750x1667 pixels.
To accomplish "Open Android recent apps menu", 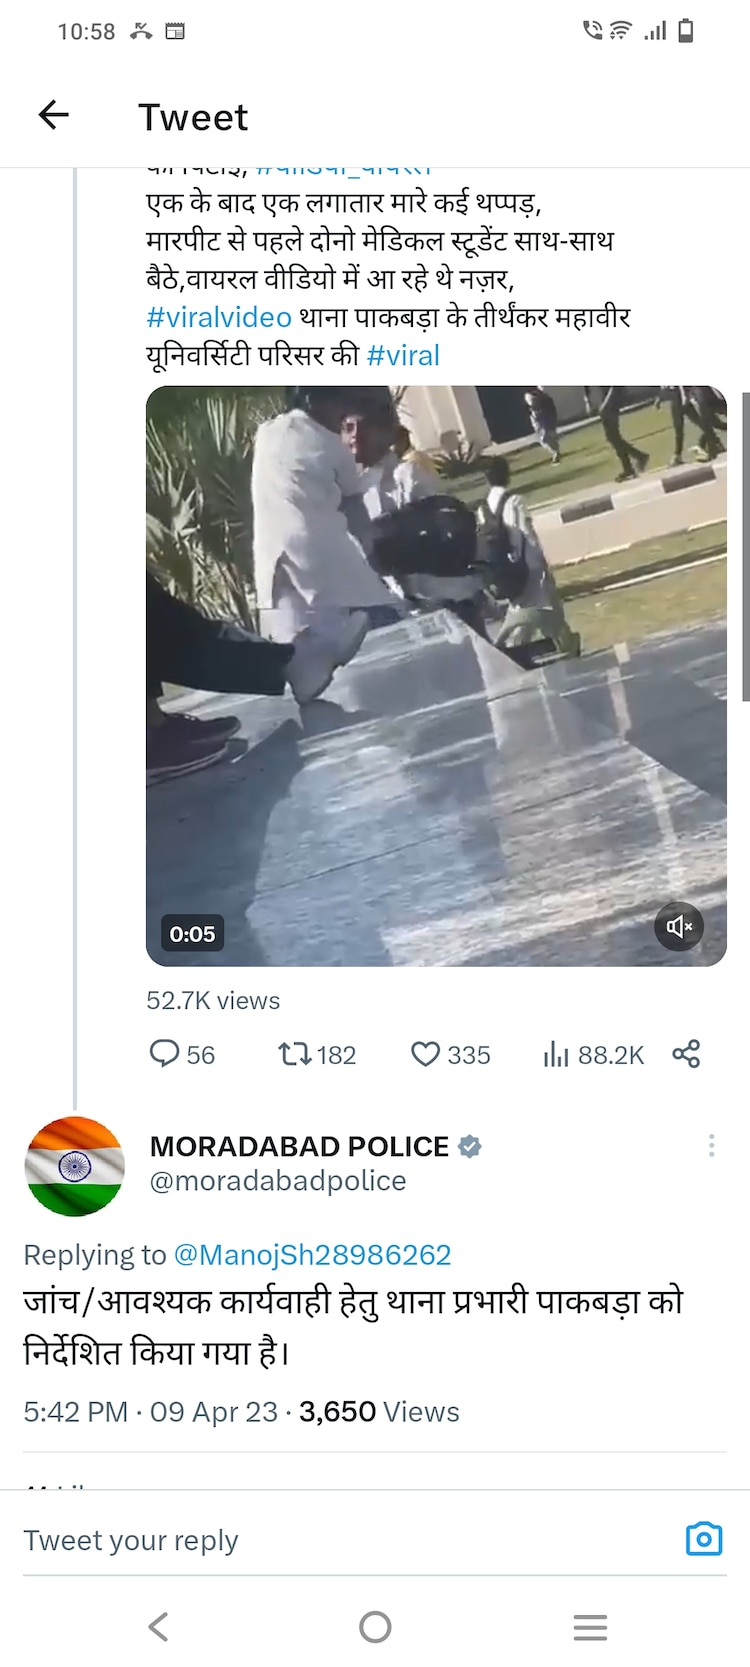I will [x=590, y=1627].
